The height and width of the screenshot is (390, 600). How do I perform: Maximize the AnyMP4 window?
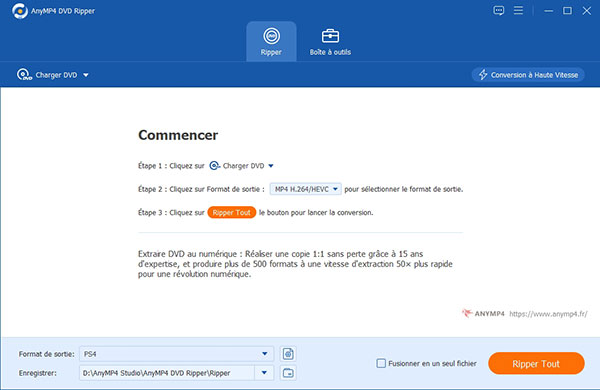567,11
